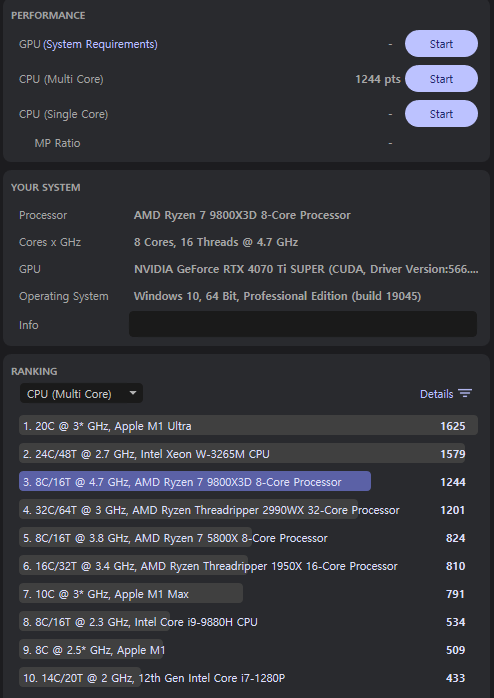
Task: Click into the Info text field
Action: tap(303, 324)
